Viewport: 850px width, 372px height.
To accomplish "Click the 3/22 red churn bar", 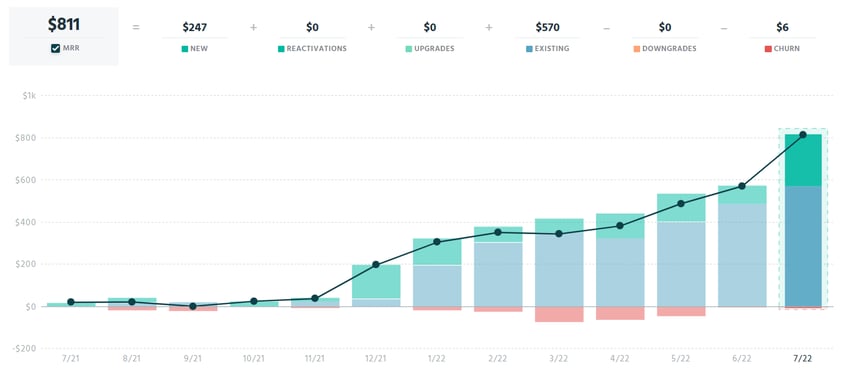I will pos(559,315).
